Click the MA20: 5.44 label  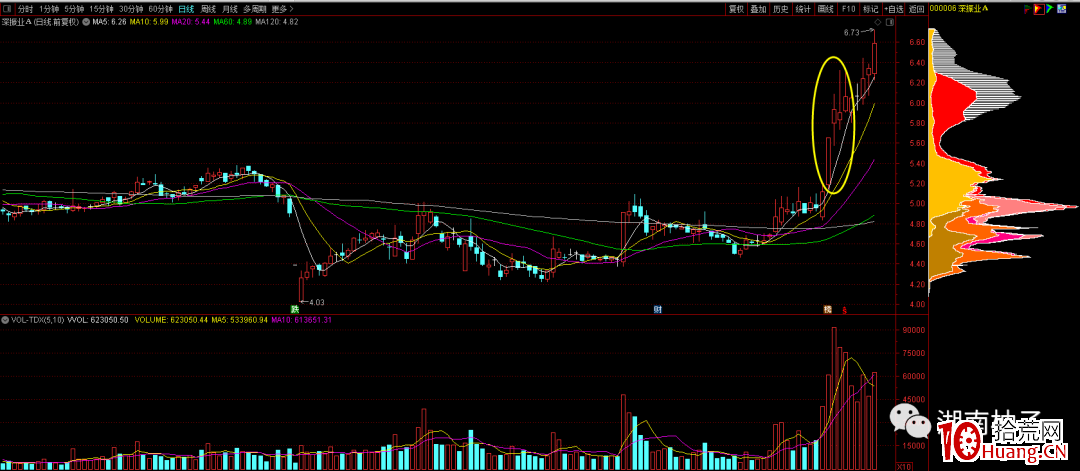pyautogui.click(x=191, y=22)
